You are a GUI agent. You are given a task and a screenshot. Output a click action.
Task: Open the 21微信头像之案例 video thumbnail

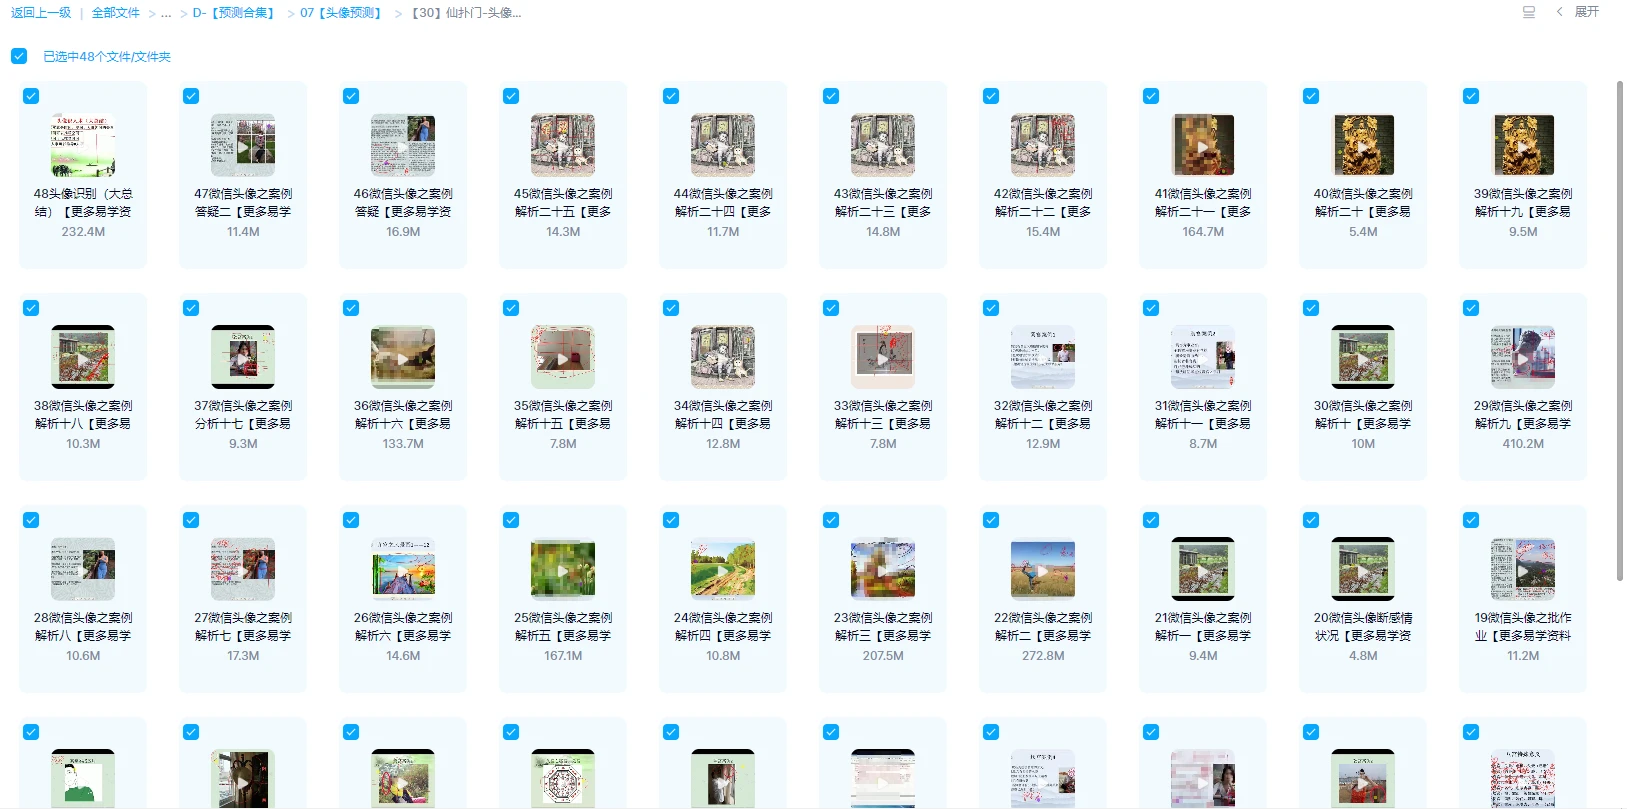click(x=1203, y=569)
